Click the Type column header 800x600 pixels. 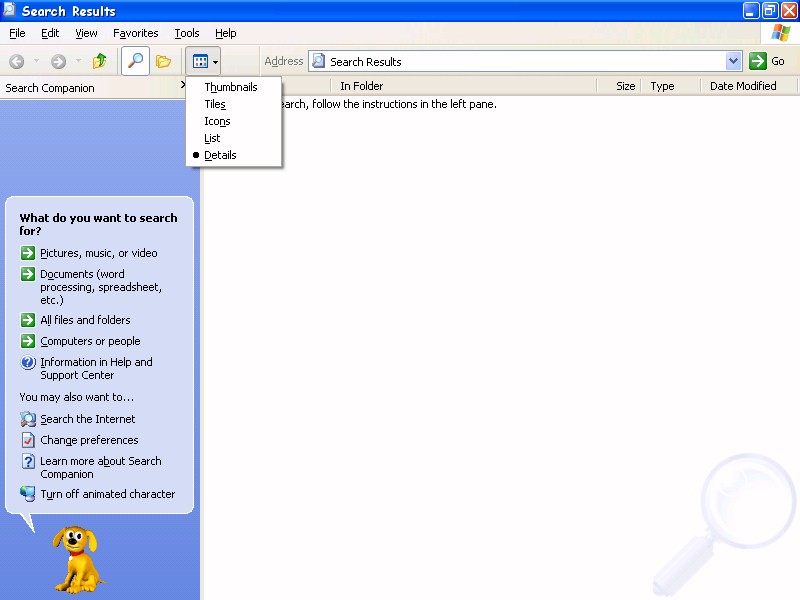pyautogui.click(x=671, y=86)
